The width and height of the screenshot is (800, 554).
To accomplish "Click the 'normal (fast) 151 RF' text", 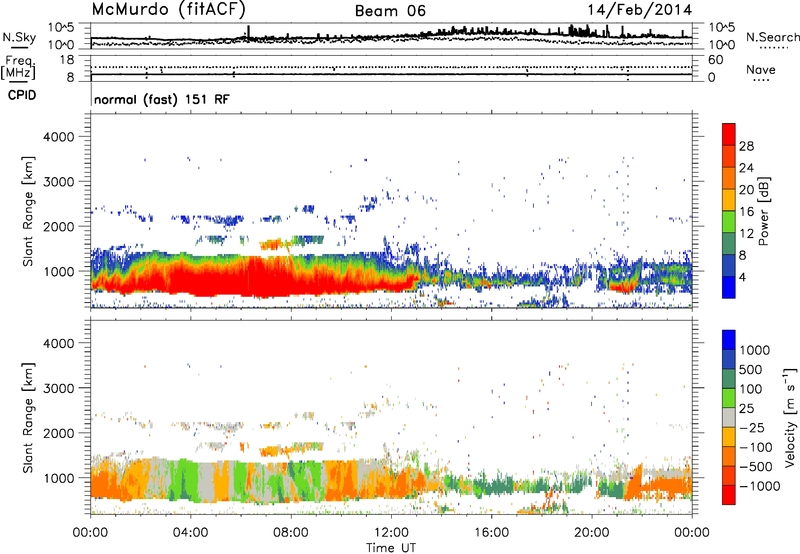I will pyautogui.click(x=162, y=99).
